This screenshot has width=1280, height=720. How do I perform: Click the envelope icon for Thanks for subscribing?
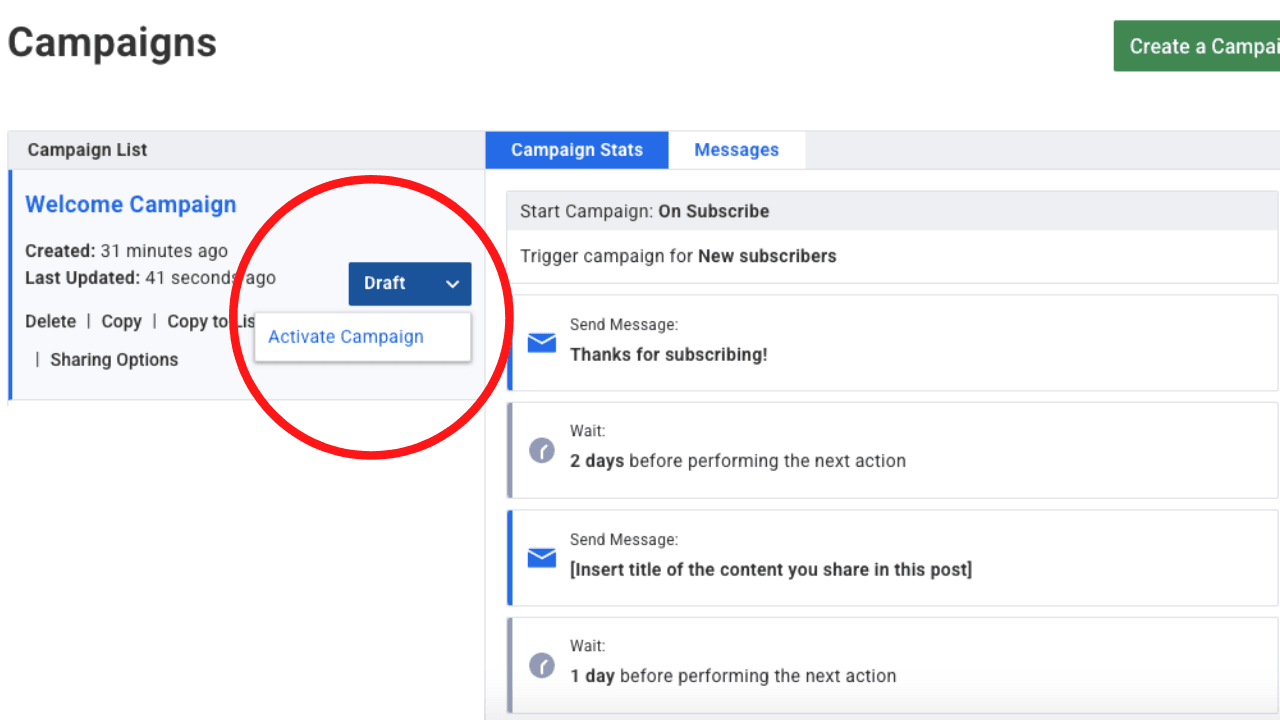point(542,343)
